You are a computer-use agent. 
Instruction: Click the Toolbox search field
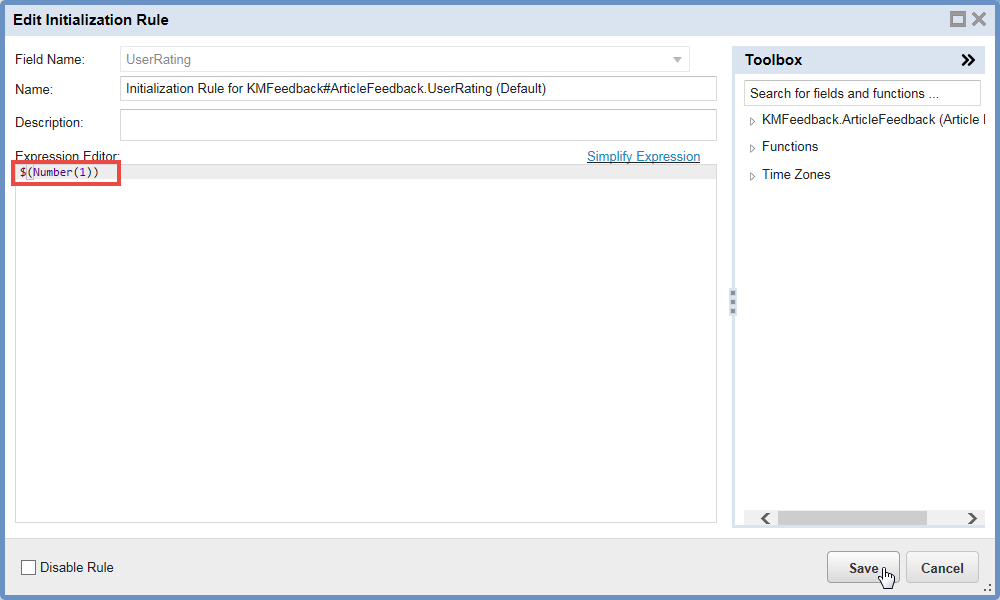tap(862, 93)
